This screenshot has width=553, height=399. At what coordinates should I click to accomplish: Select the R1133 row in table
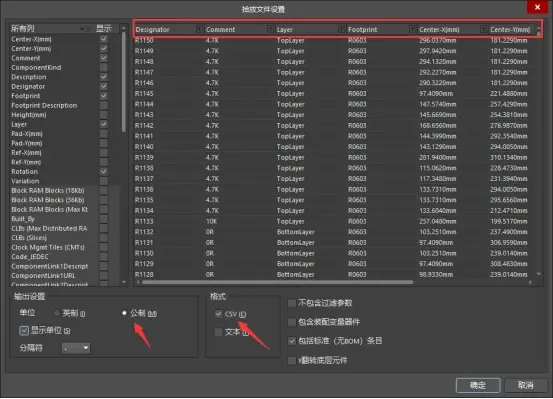pos(334,221)
